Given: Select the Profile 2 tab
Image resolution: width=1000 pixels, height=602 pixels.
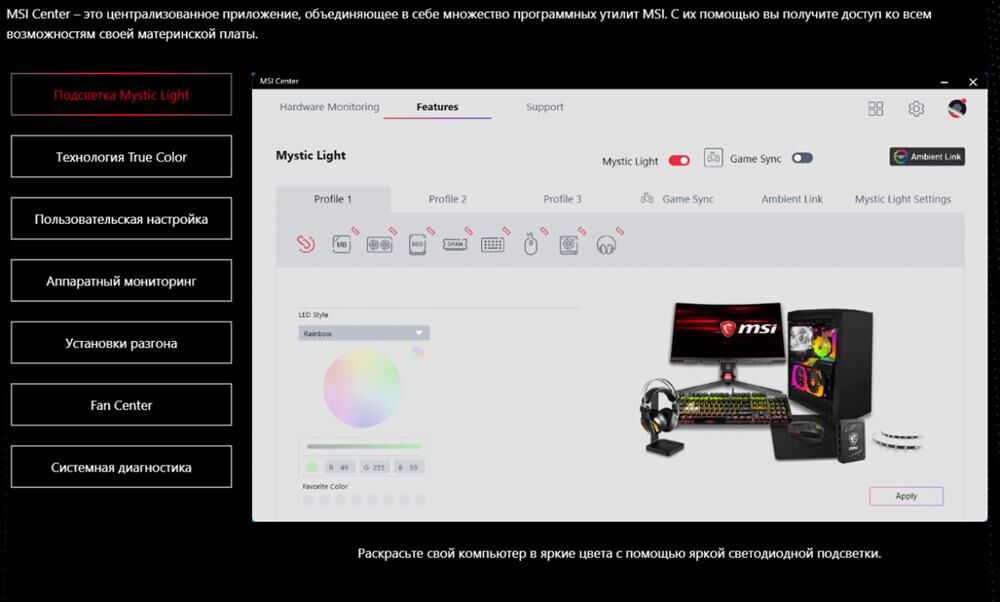Looking at the screenshot, I should [448, 199].
